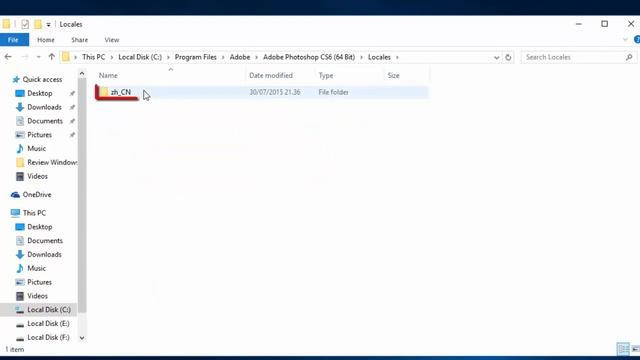640x360 pixels.
Task: Expand chevron after Program Files breadcrumb
Action: [223, 57]
